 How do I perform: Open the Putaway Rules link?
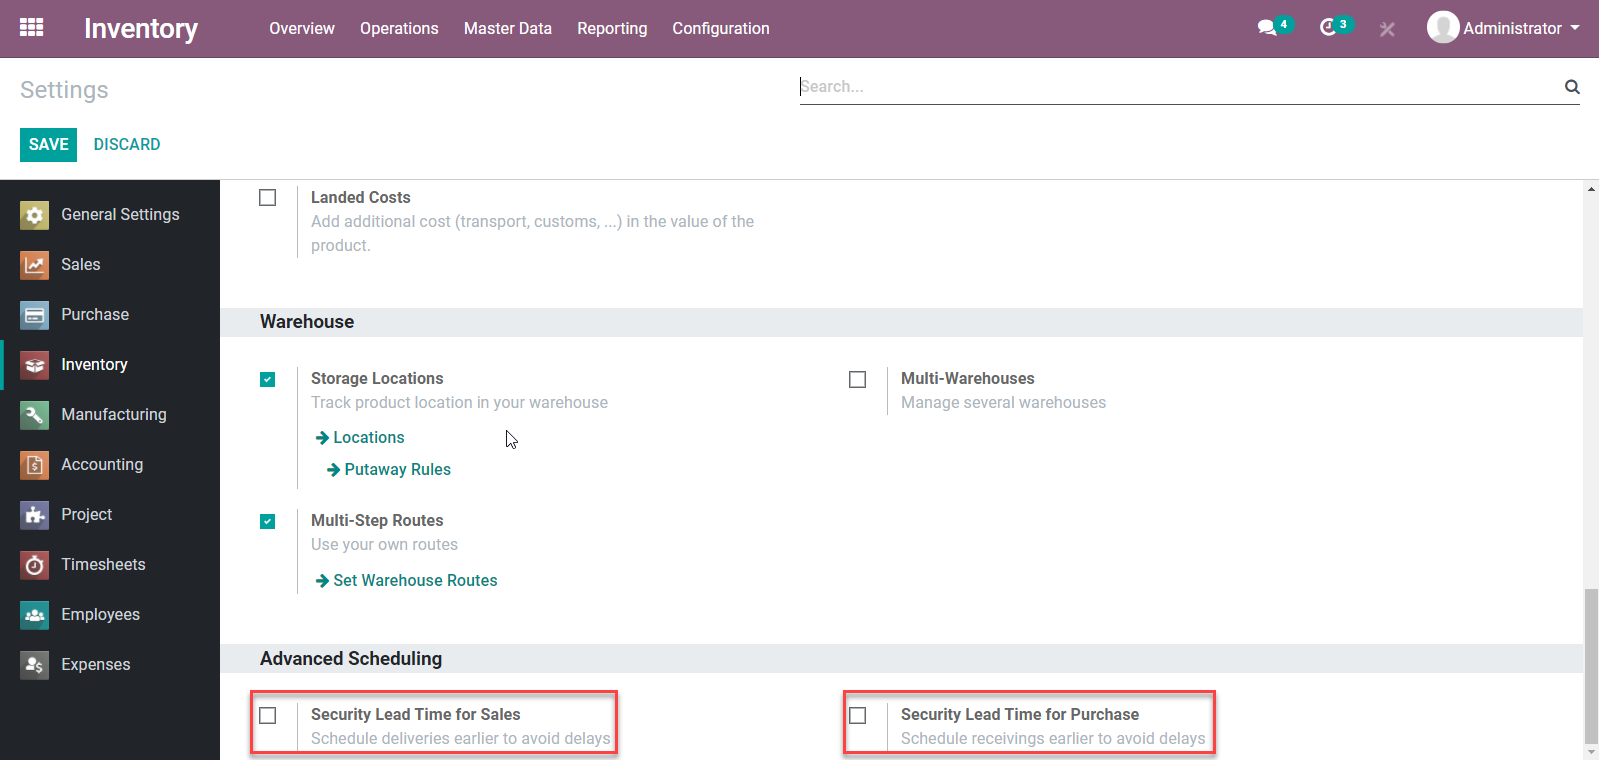tap(397, 470)
